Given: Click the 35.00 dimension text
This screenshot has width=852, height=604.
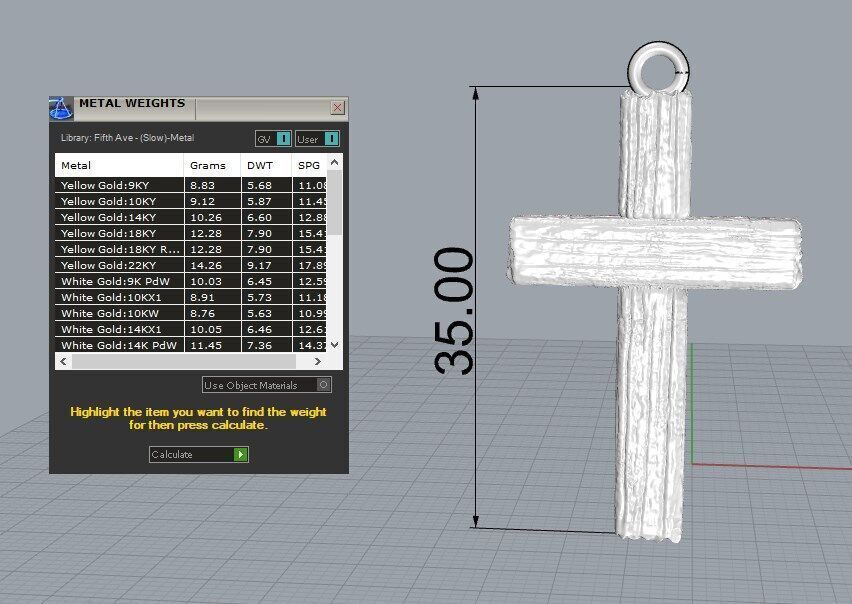Looking at the screenshot, I should (455, 311).
